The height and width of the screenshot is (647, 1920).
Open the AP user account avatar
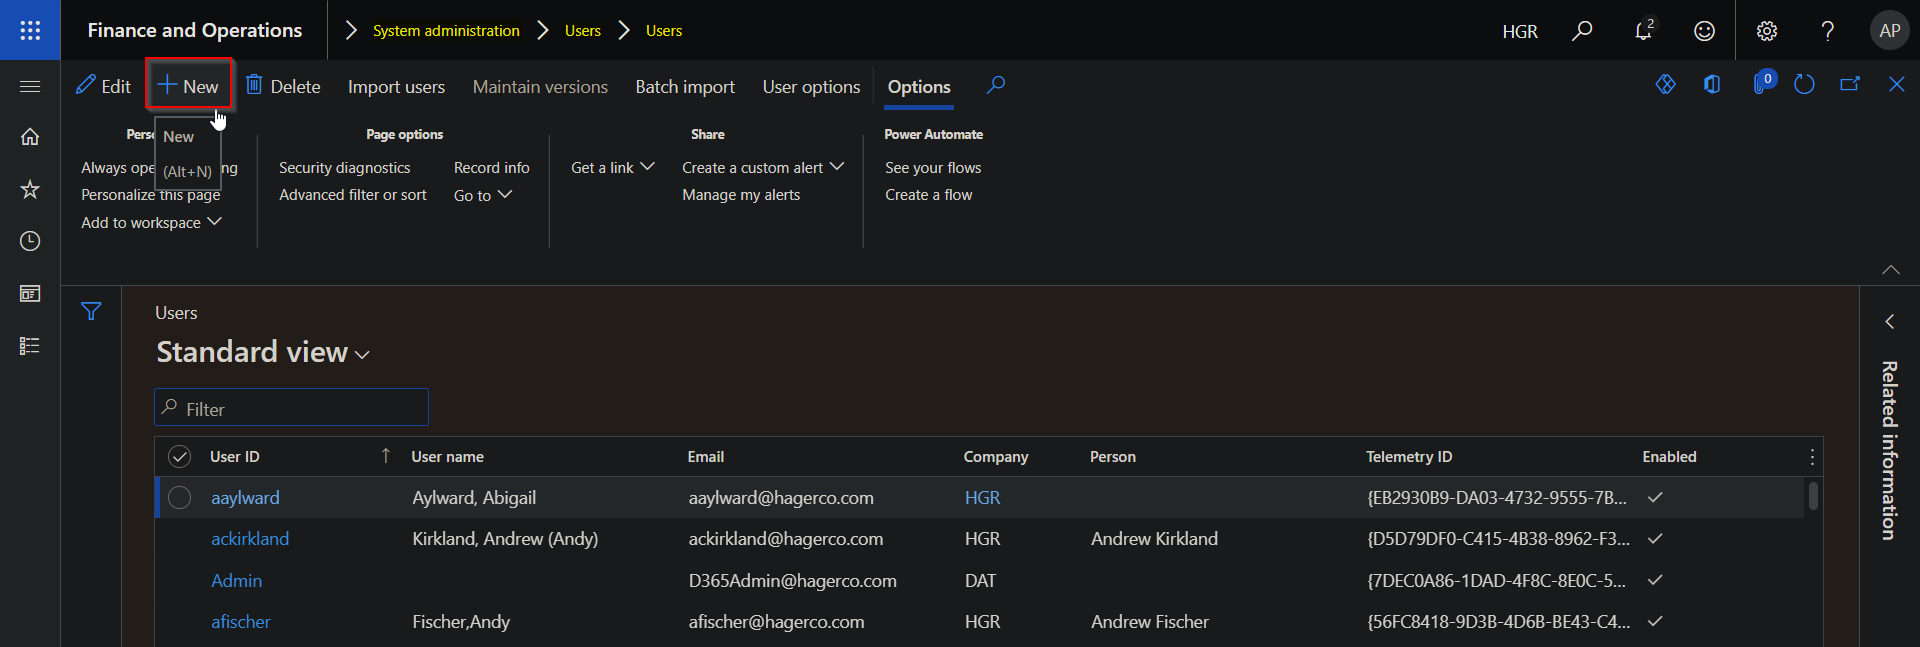point(1889,31)
